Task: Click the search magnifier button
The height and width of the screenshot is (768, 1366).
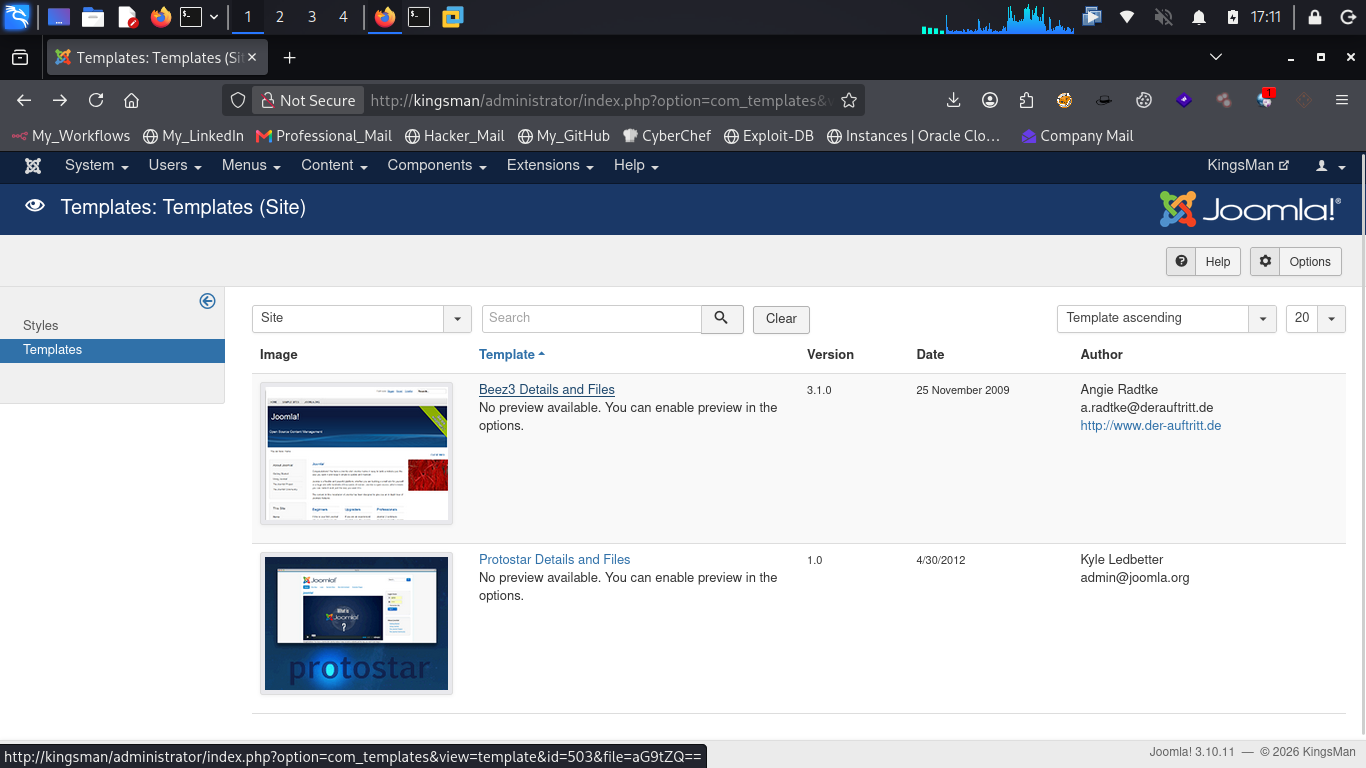Action: [722, 318]
